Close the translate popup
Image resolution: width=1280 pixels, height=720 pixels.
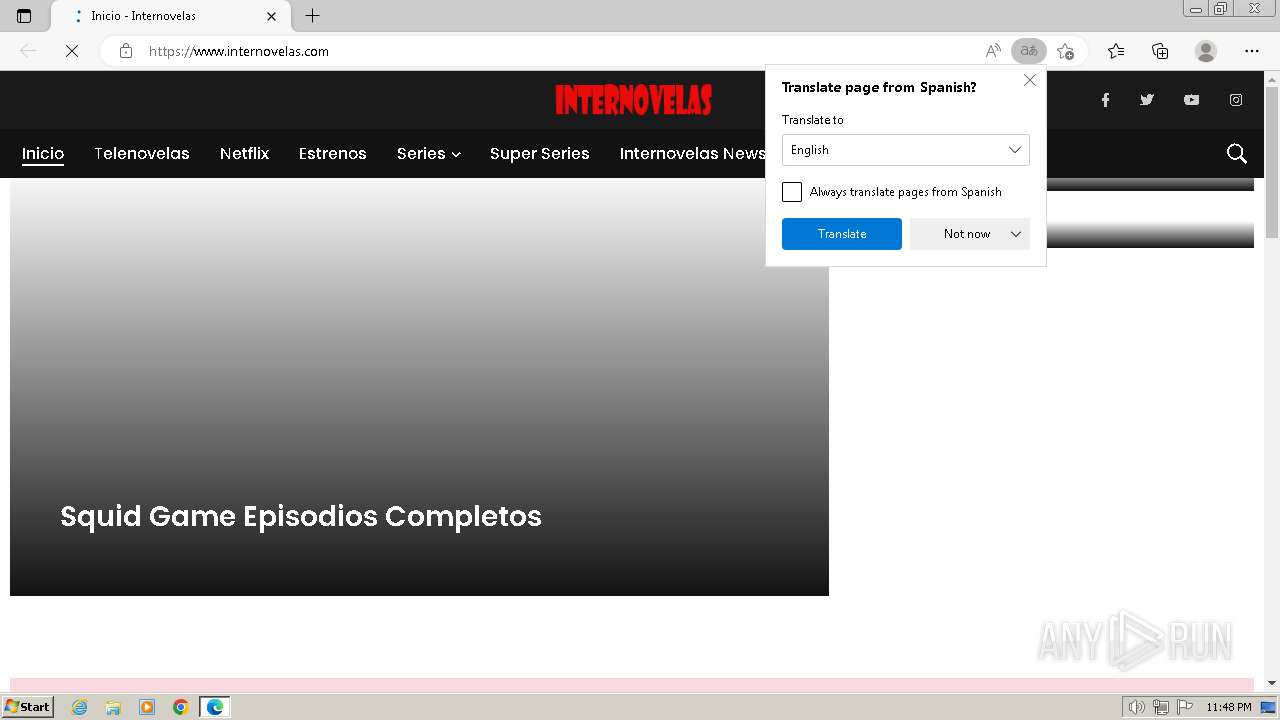click(1030, 80)
